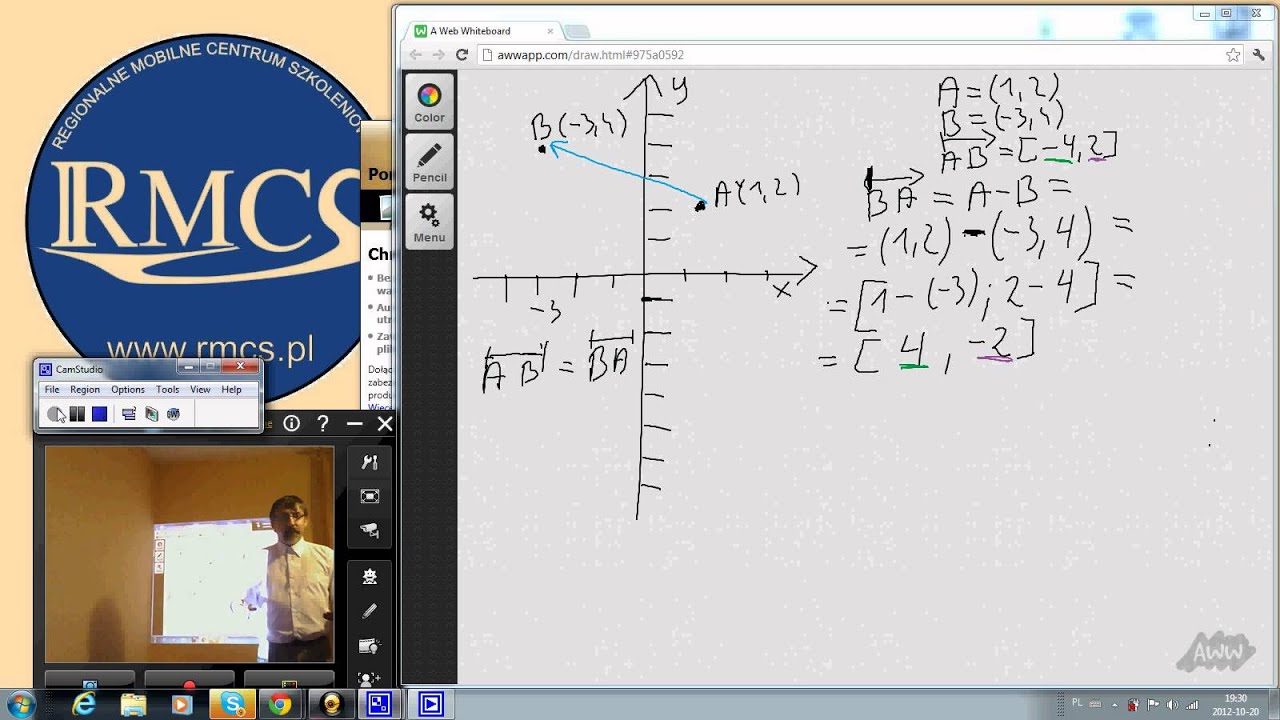The width and height of the screenshot is (1280, 720).
Task: Click the taskbar clock showing 19:30
Action: [1235, 704]
